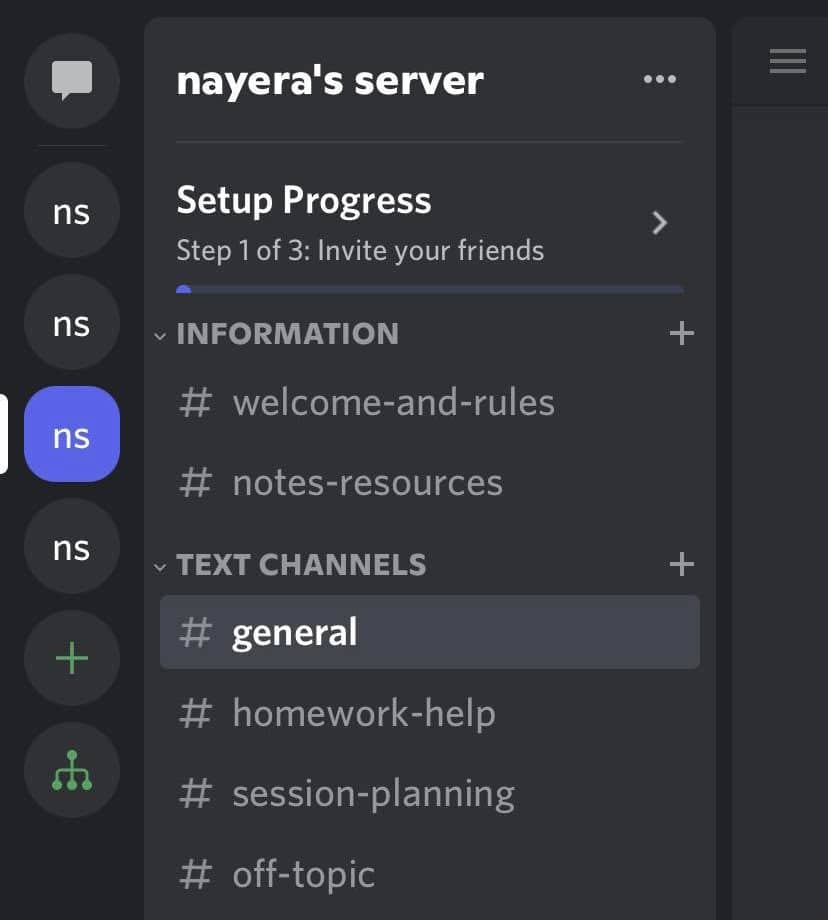This screenshot has height=920, width=828.
Task: Click the hash icon beside session-planning
Action: pos(195,793)
